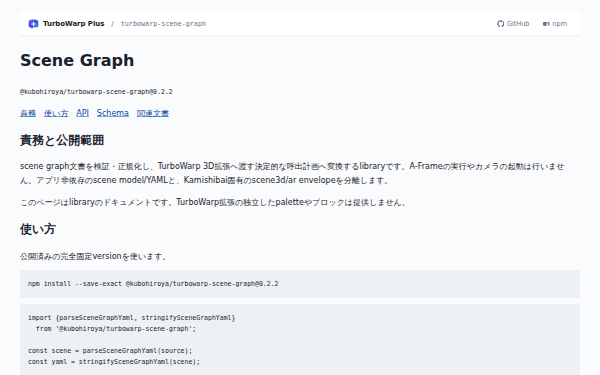Click the scene graph文書を検証 paragraph
Image resolution: width=600 pixels, height=375 pixels.
(x=292, y=173)
